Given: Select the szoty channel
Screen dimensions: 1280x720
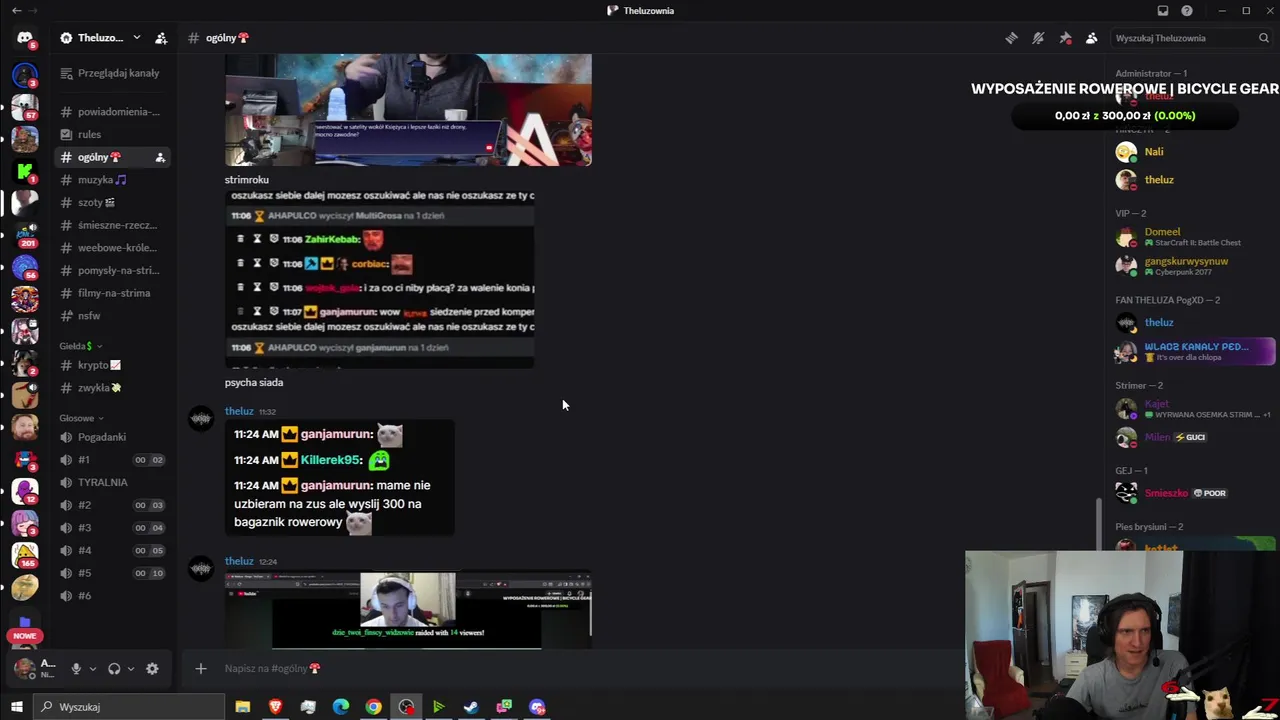Looking at the screenshot, I should pyautogui.click(x=112, y=202).
